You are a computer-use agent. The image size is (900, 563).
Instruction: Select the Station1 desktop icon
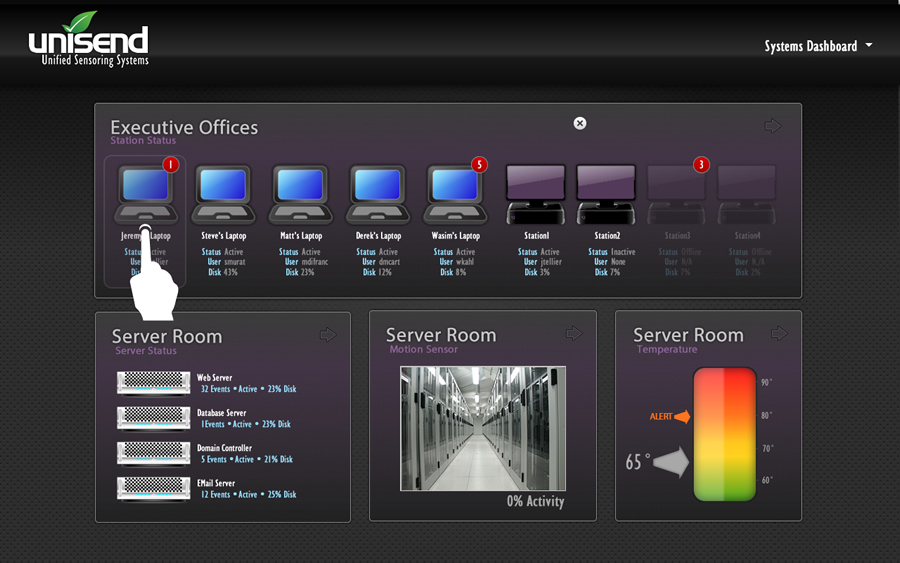537,194
